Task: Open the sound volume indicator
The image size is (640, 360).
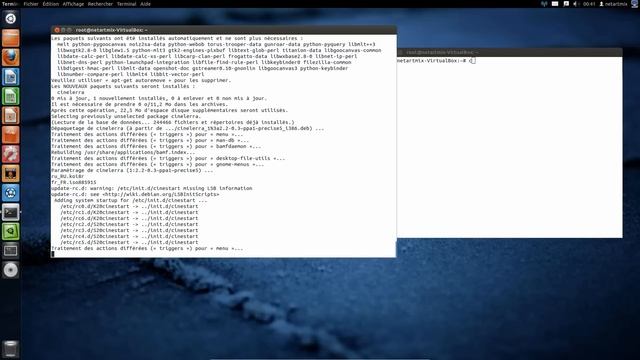Action: (x=576, y=4)
